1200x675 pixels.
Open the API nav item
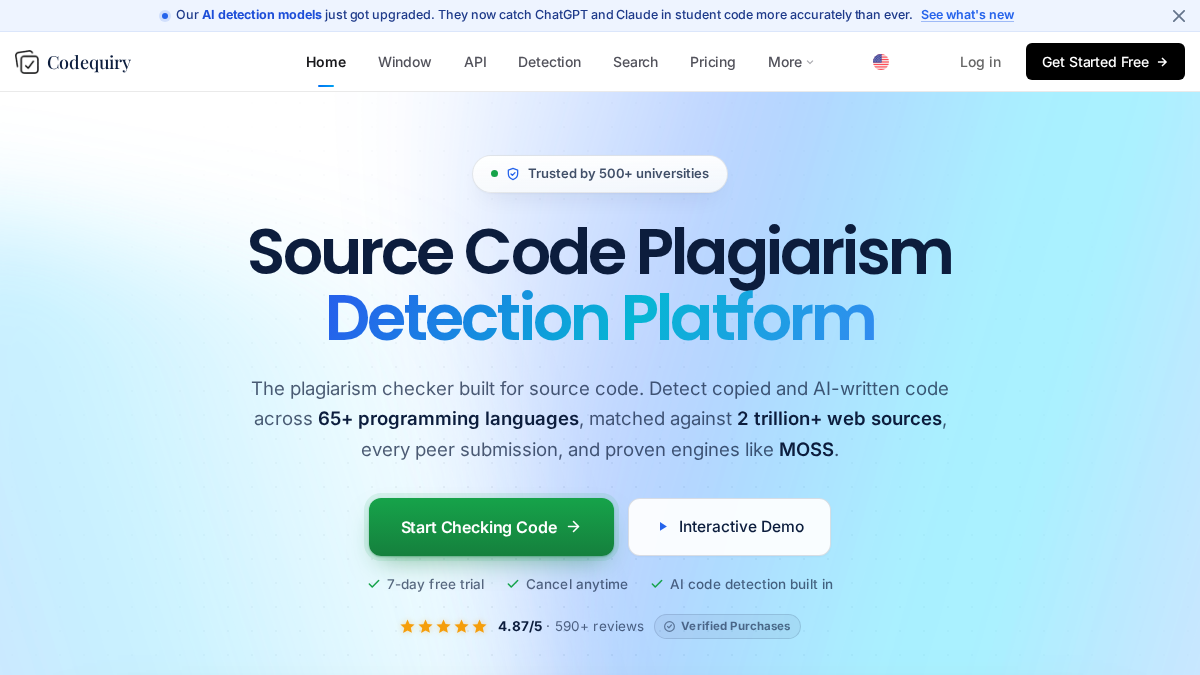[x=475, y=62]
